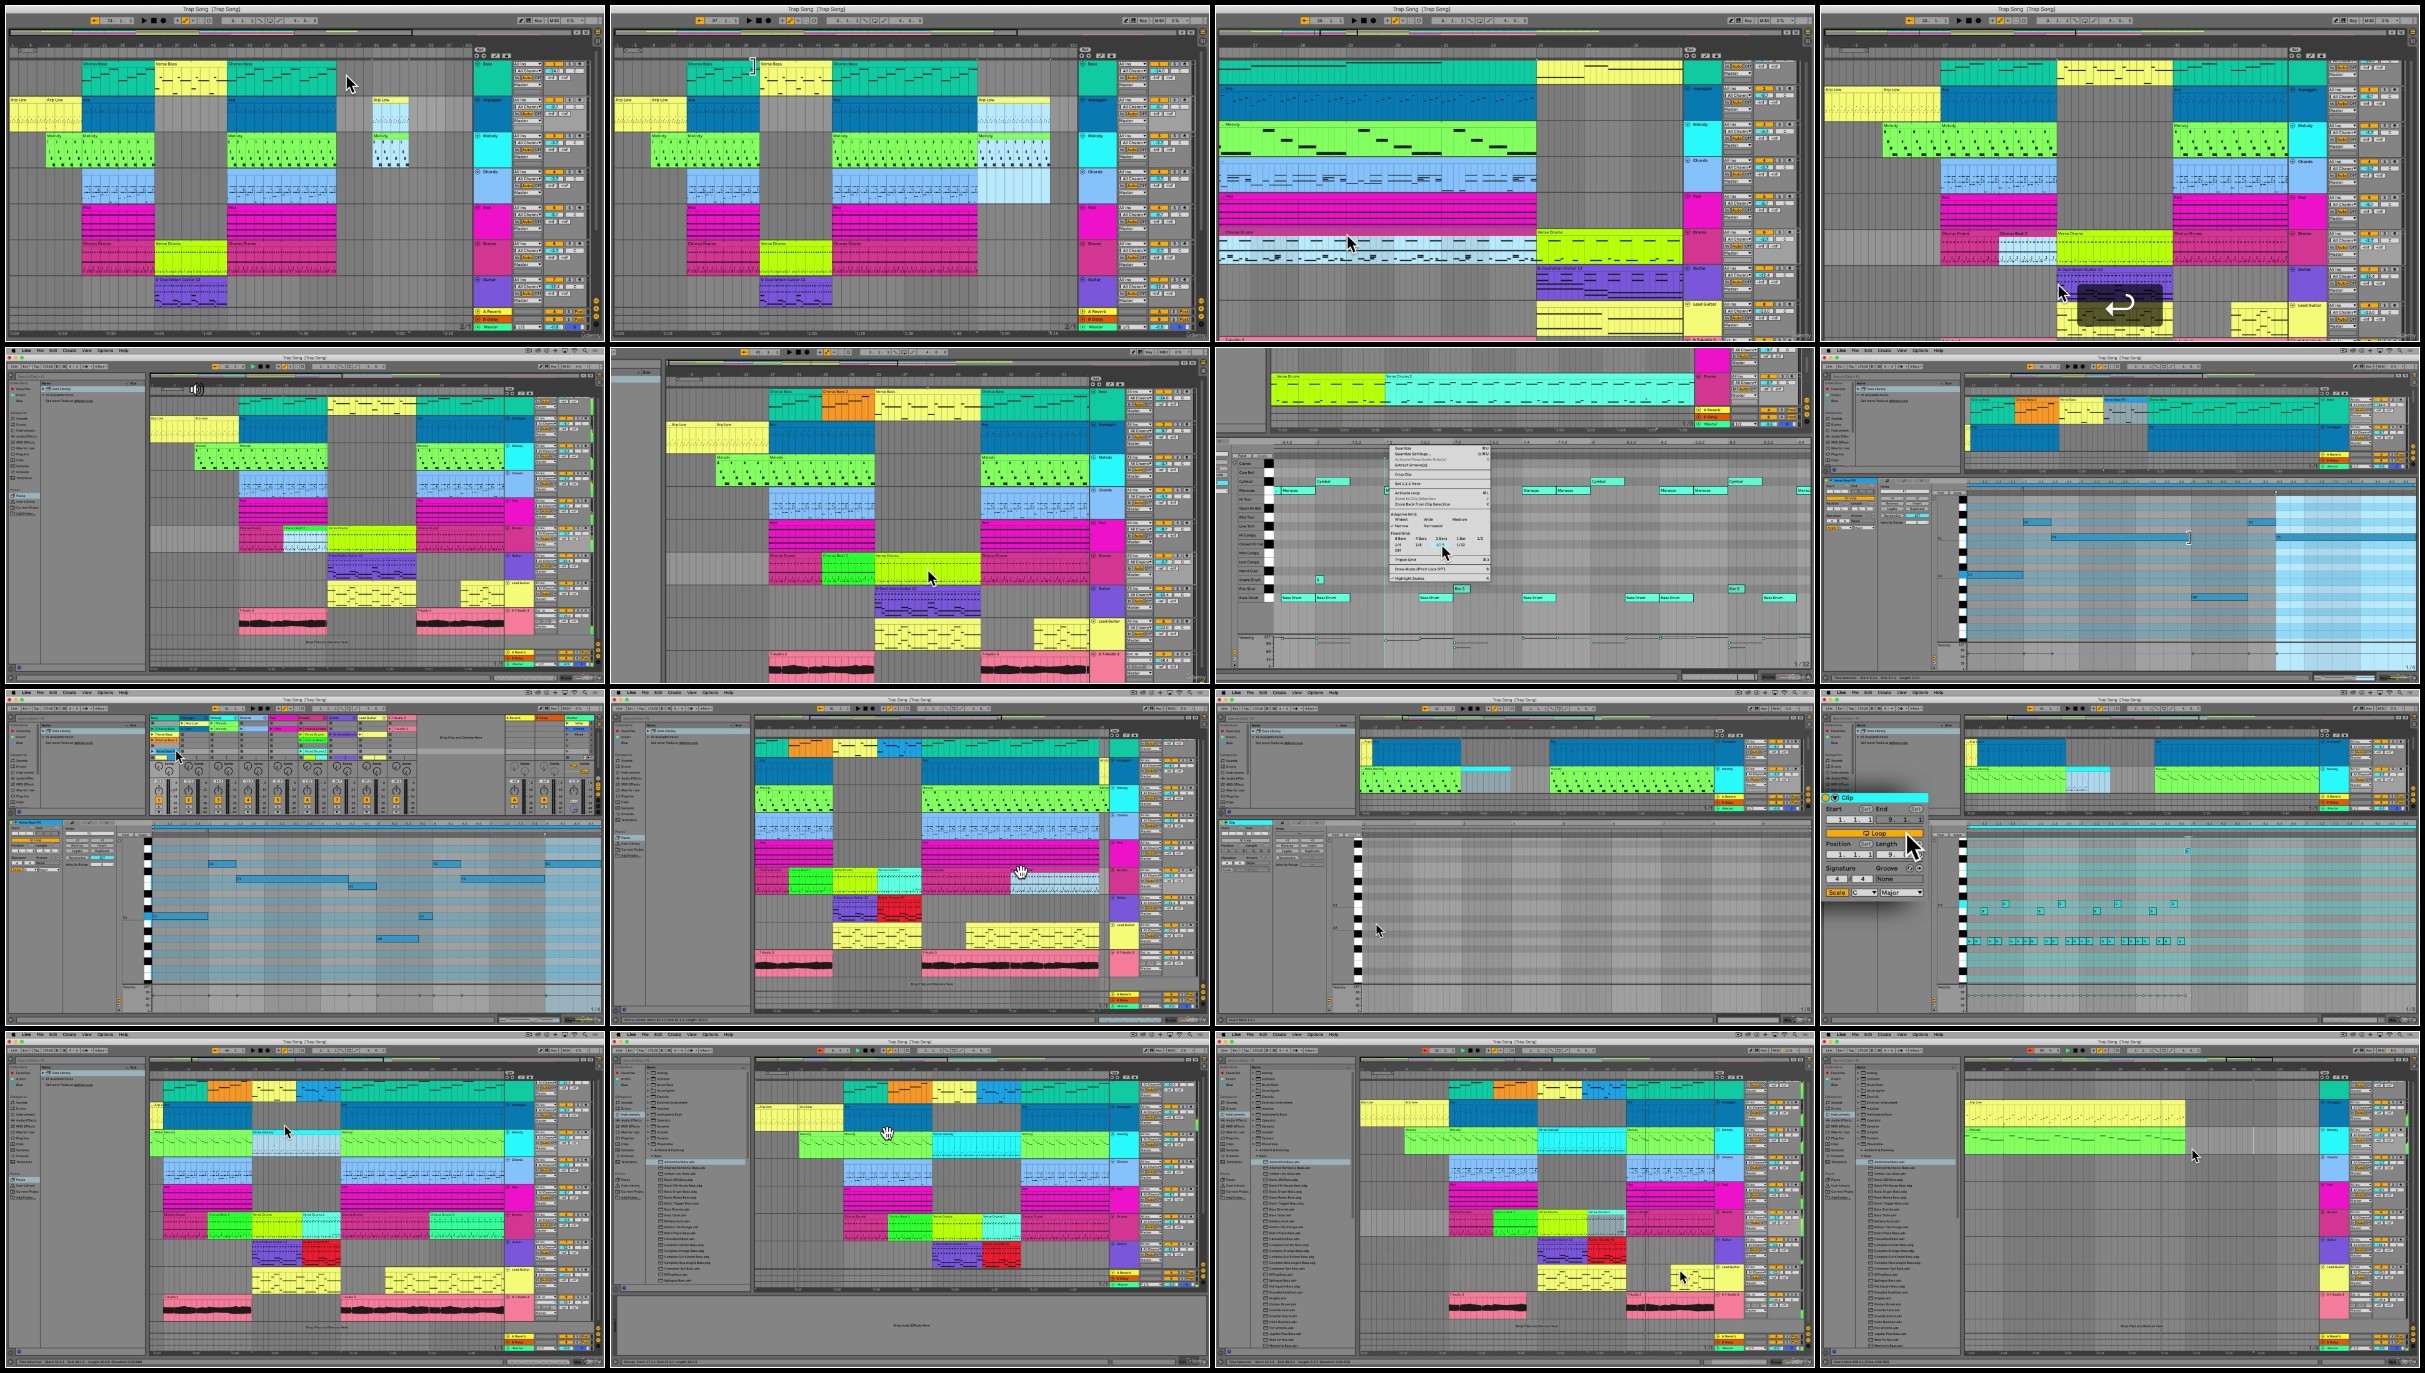Select Quantize Settings in the context menu
This screenshot has width=2425, height=1373.
coord(1412,454)
